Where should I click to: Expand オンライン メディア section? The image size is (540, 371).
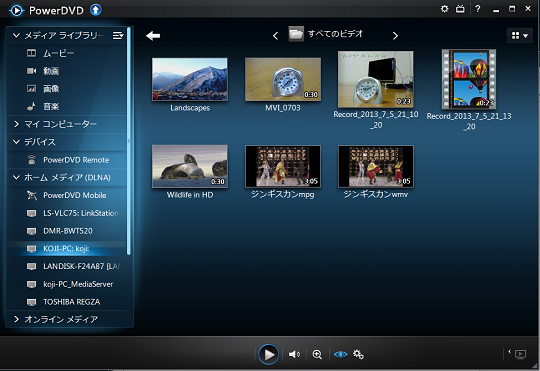(x=16, y=319)
